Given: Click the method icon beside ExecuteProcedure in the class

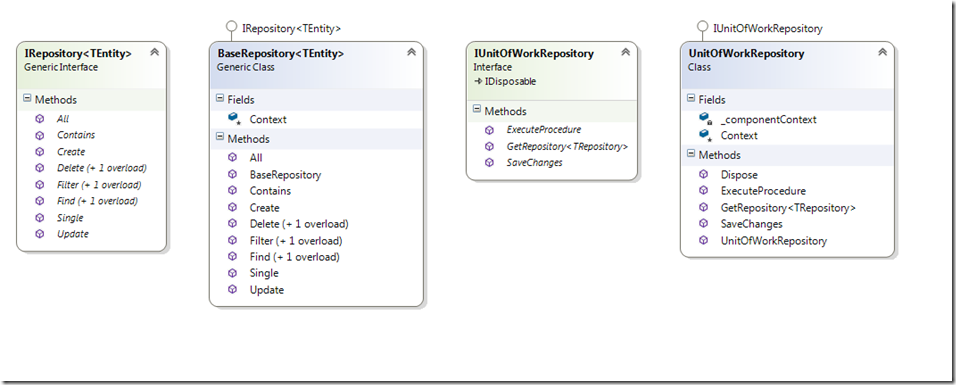Looking at the screenshot, I should [x=704, y=191].
